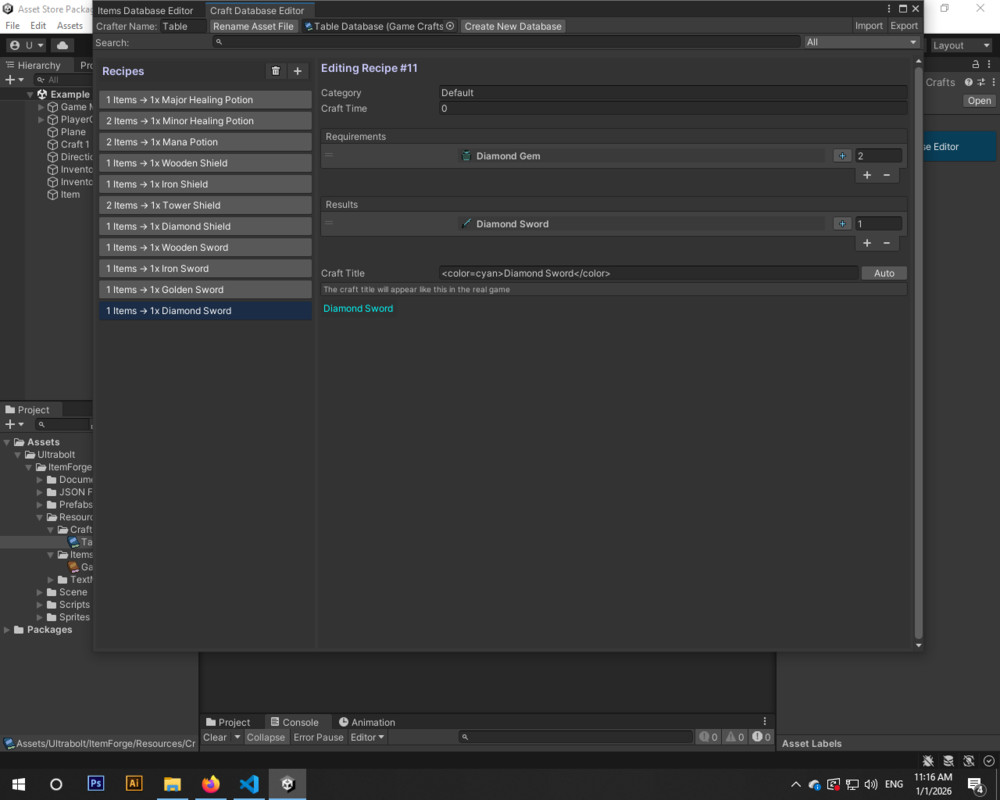Enable Auto for the Craft Title
1000x800 pixels.
pyautogui.click(x=883, y=272)
